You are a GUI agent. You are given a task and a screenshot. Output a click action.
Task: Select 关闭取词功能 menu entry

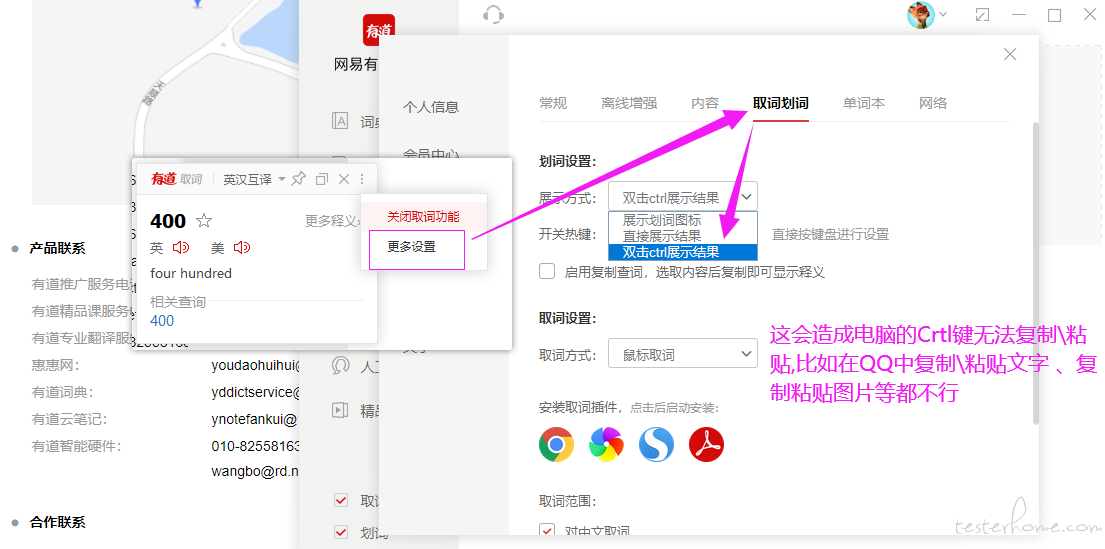coord(423,216)
